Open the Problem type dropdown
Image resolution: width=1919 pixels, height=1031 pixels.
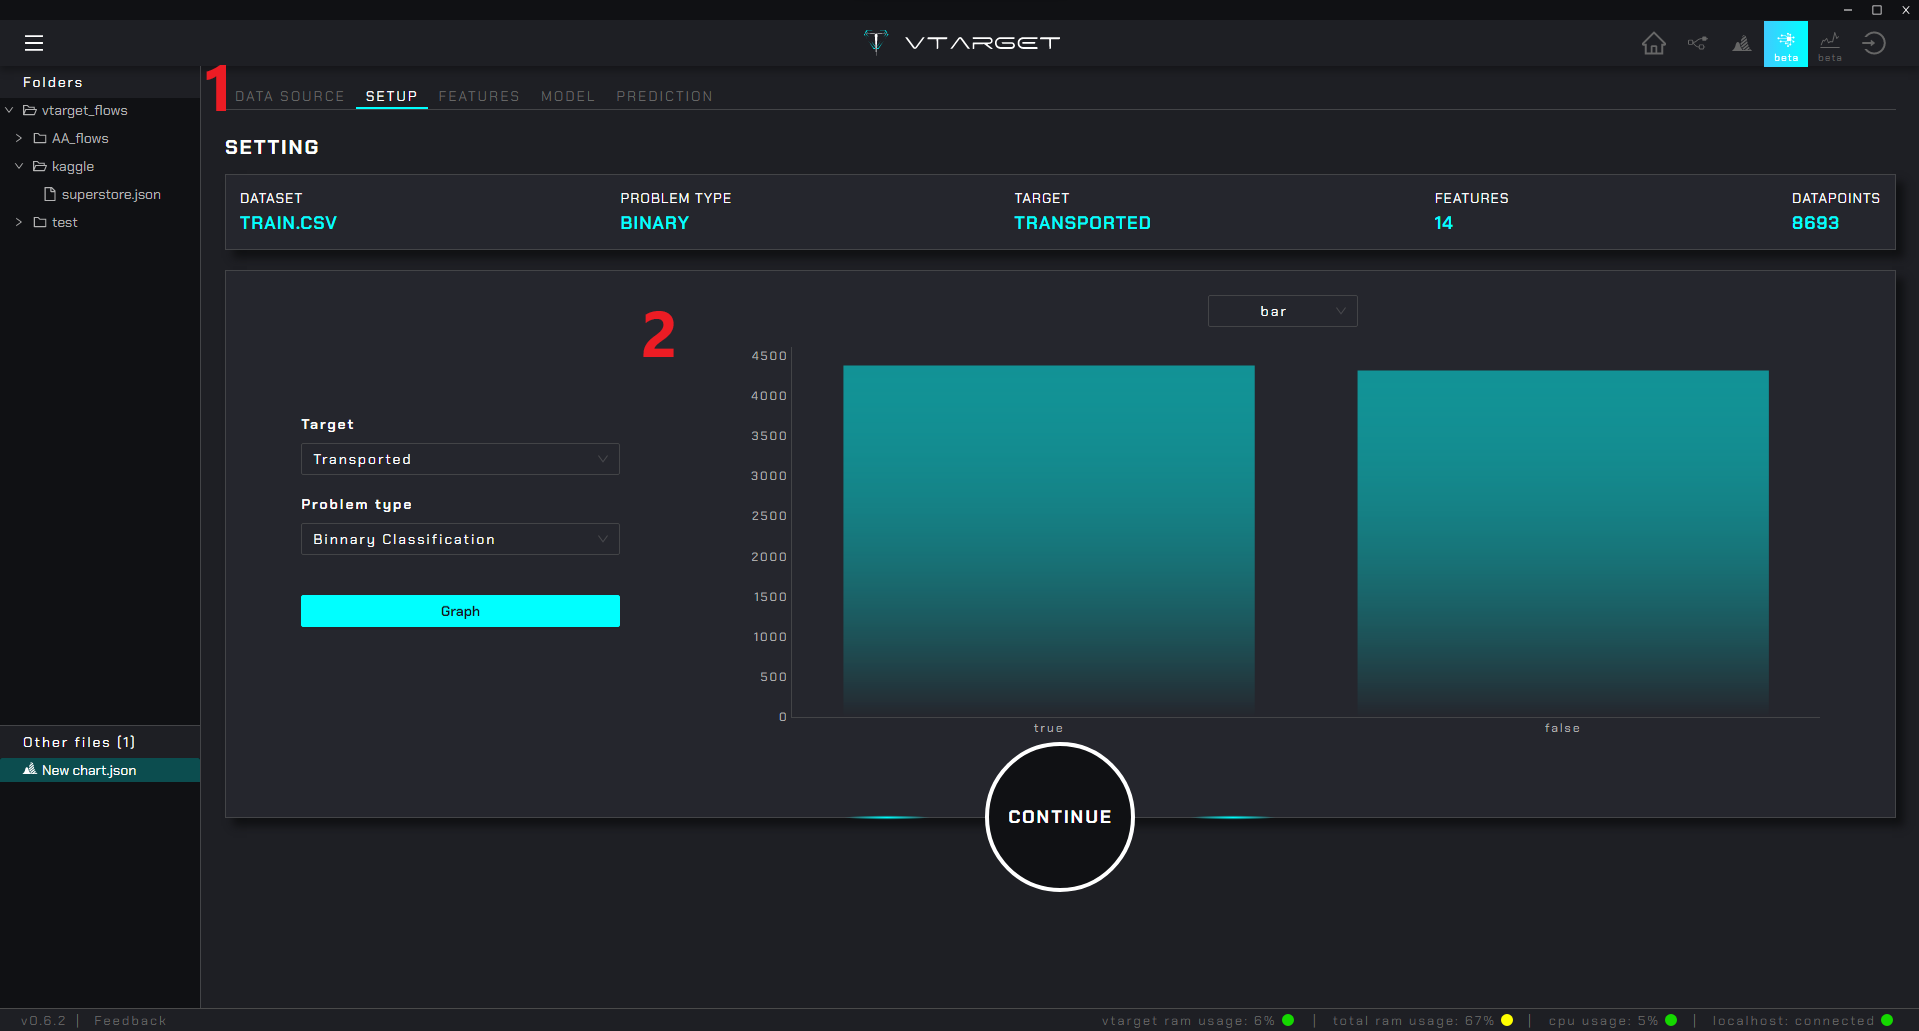(x=460, y=539)
